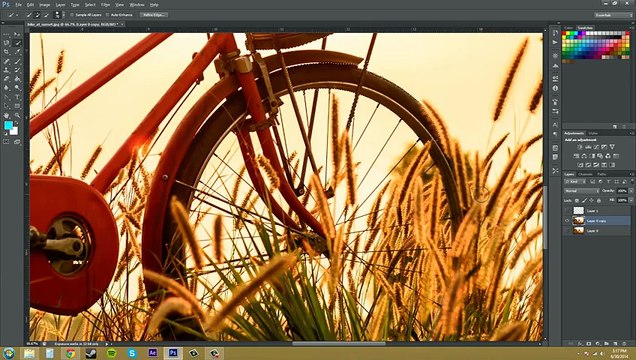This screenshot has width=636, height=360.
Task: Select the Brush tool
Action: tap(17, 61)
